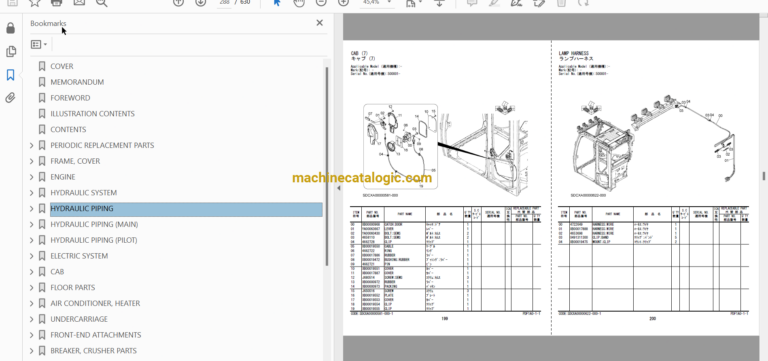Click the find magnifier toolbar icon

pos(101,2)
